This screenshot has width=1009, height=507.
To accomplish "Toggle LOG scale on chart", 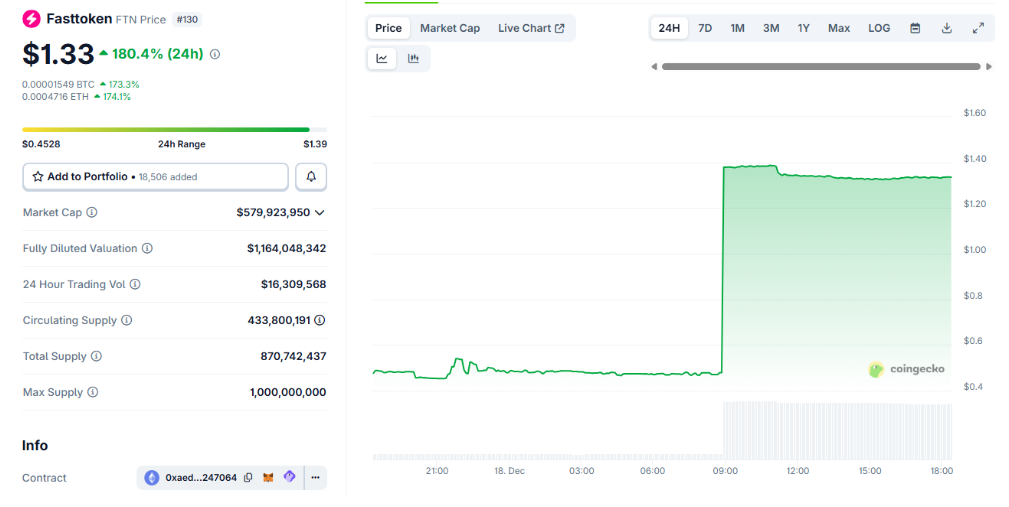I will 879,28.
